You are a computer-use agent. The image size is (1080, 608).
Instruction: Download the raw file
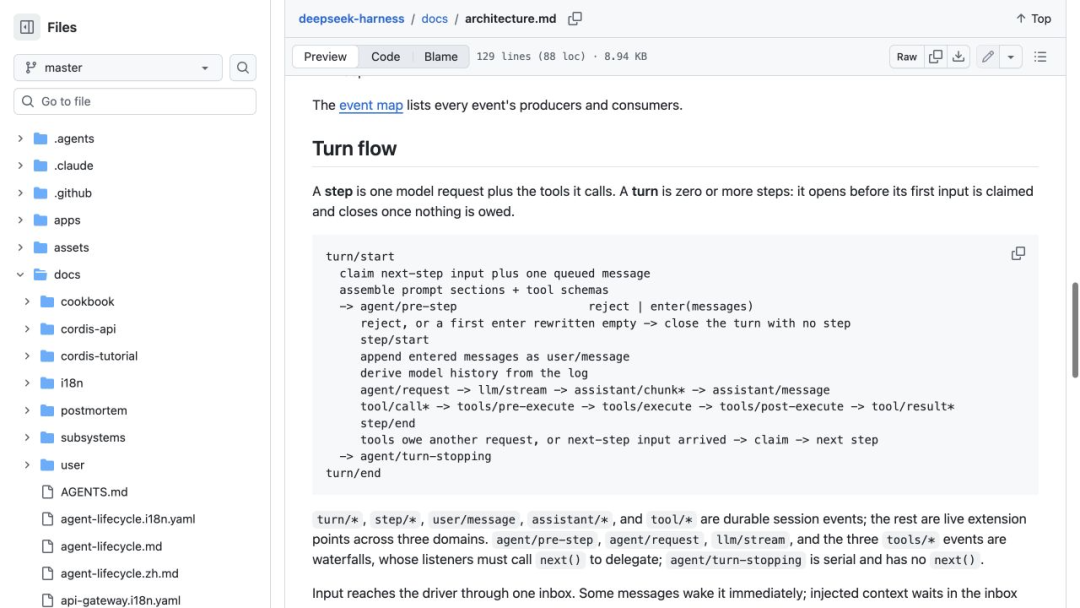pyautogui.click(x=958, y=56)
